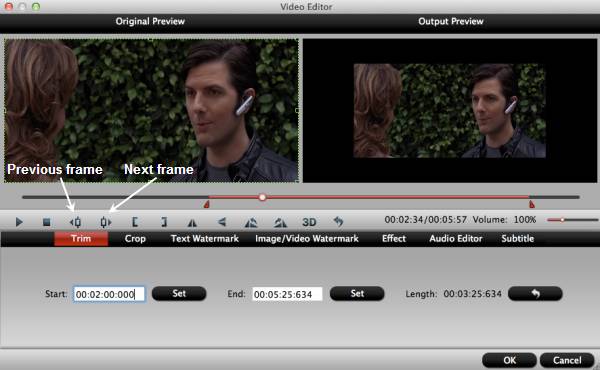Click the playhead knob on the timeline

262,197
